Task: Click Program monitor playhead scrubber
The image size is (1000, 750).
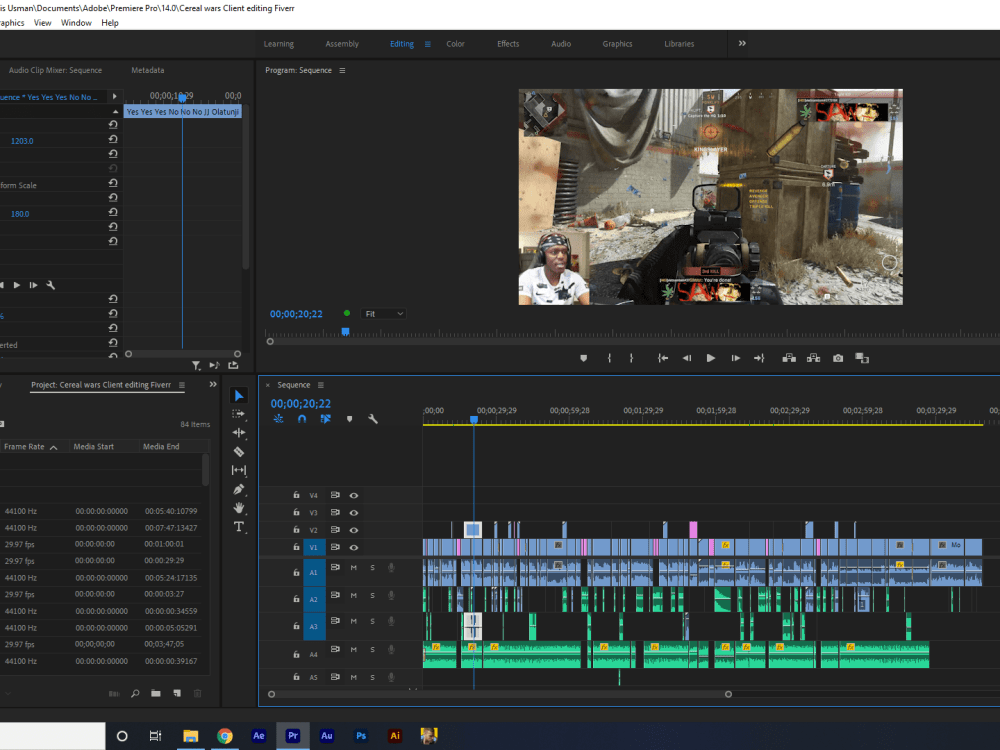Action: (x=345, y=332)
